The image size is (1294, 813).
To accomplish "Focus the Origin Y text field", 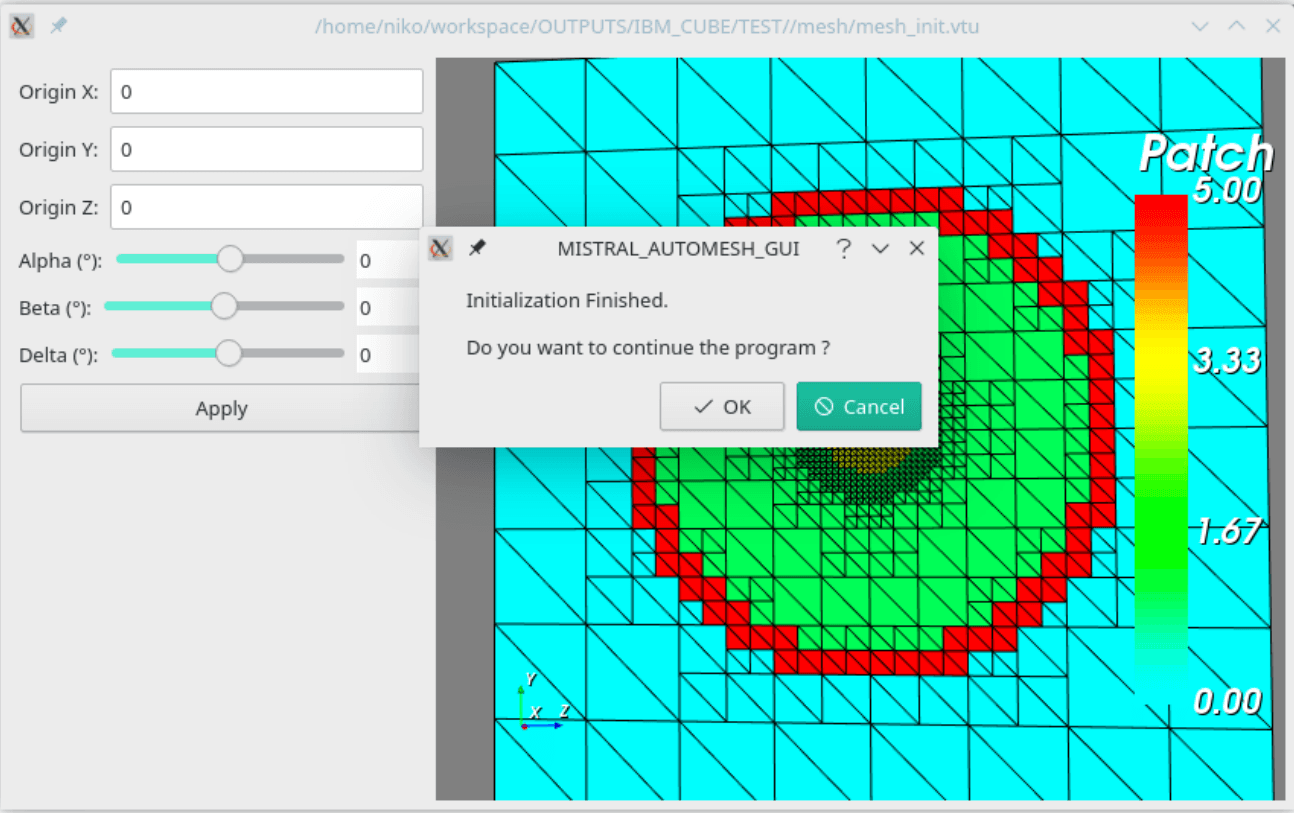I will (266, 150).
